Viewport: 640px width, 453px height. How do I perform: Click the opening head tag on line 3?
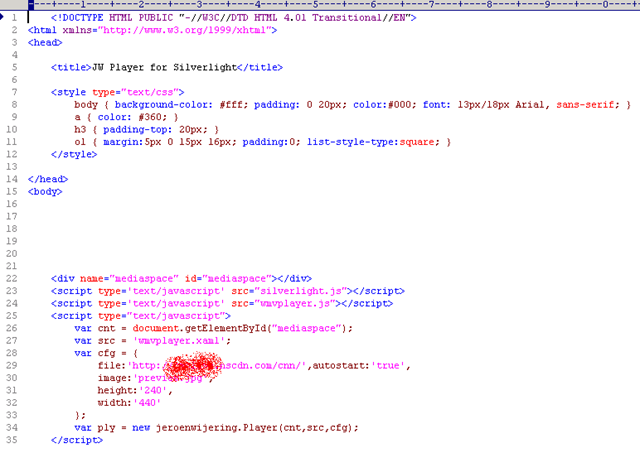(45, 42)
